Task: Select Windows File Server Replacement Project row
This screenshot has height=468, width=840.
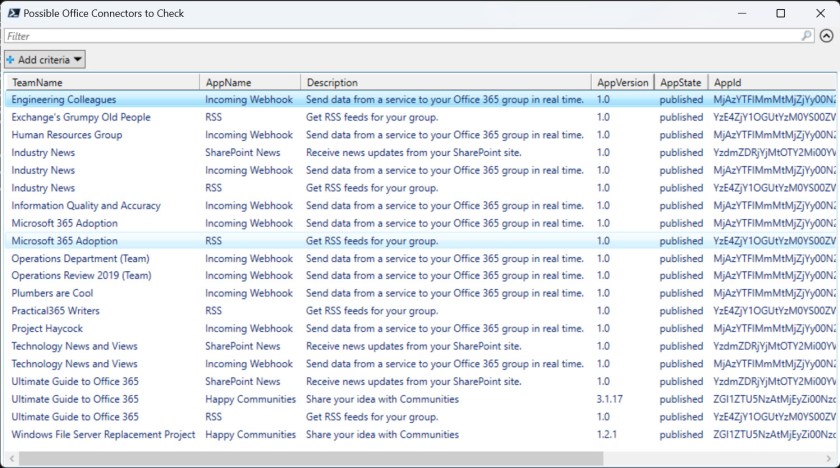Action: tap(421, 435)
